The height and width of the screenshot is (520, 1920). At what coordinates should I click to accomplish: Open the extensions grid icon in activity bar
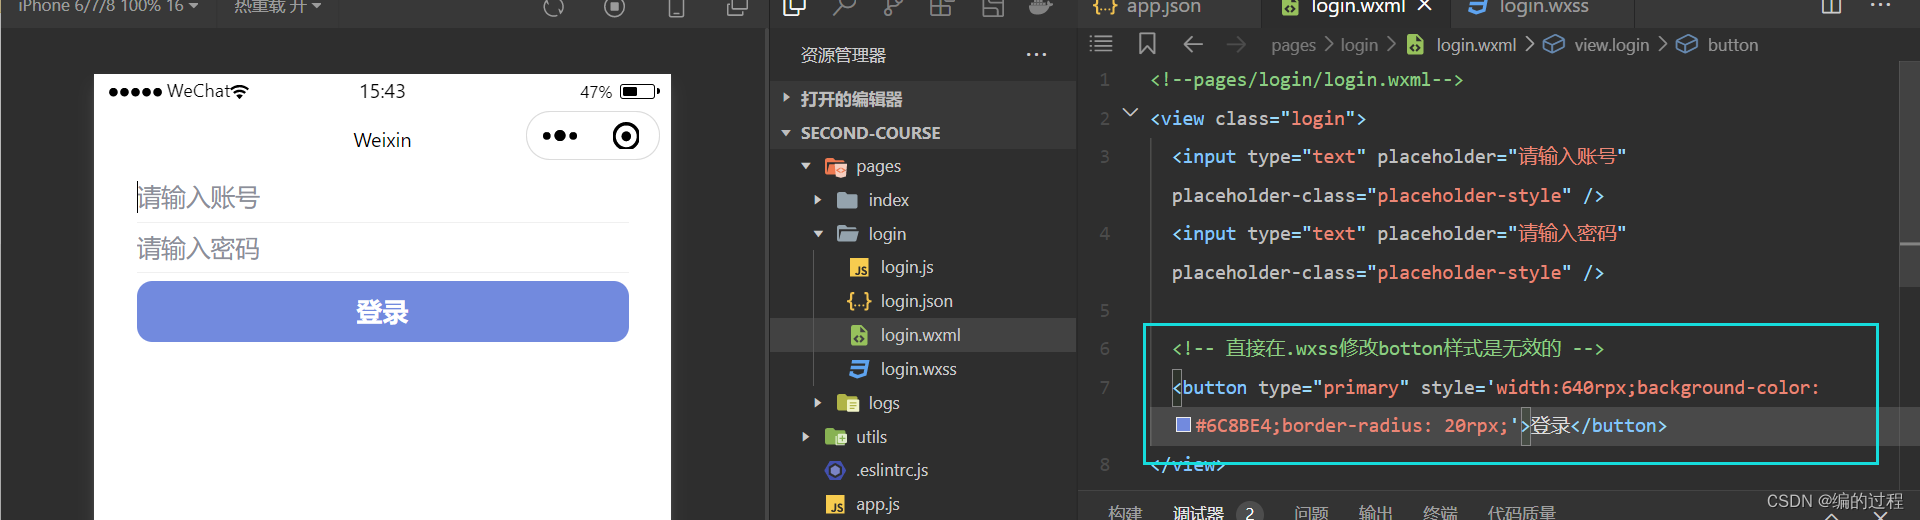pos(941,7)
